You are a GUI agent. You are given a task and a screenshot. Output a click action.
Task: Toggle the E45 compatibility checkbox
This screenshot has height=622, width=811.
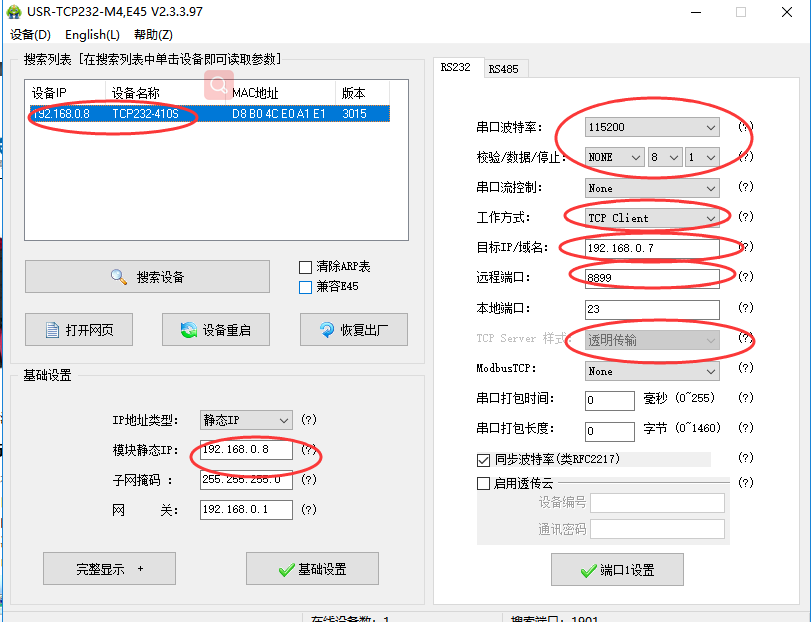[x=306, y=287]
